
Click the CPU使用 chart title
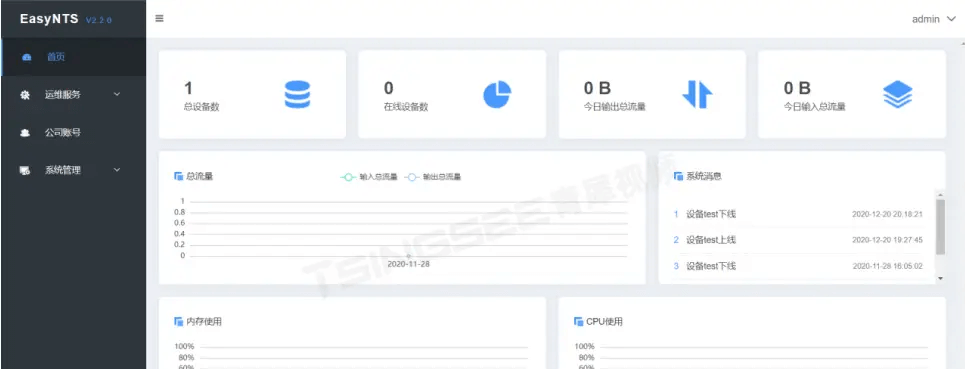pyautogui.click(x=604, y=322)
